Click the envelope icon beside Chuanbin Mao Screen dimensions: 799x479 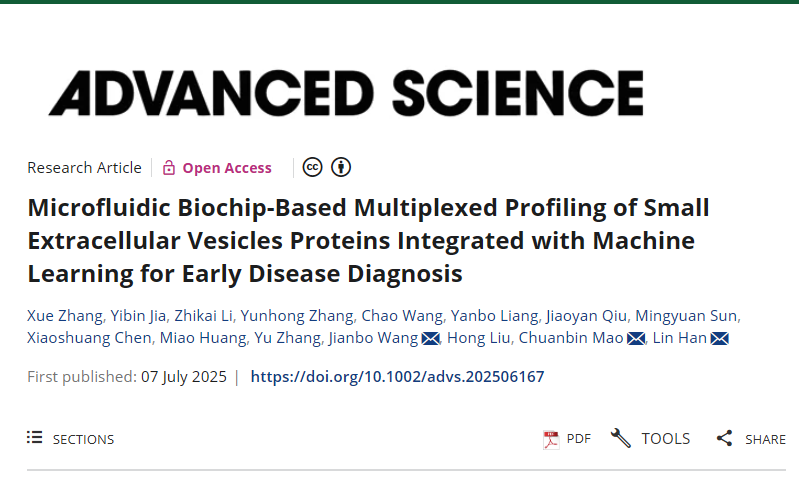click(636, 338)
